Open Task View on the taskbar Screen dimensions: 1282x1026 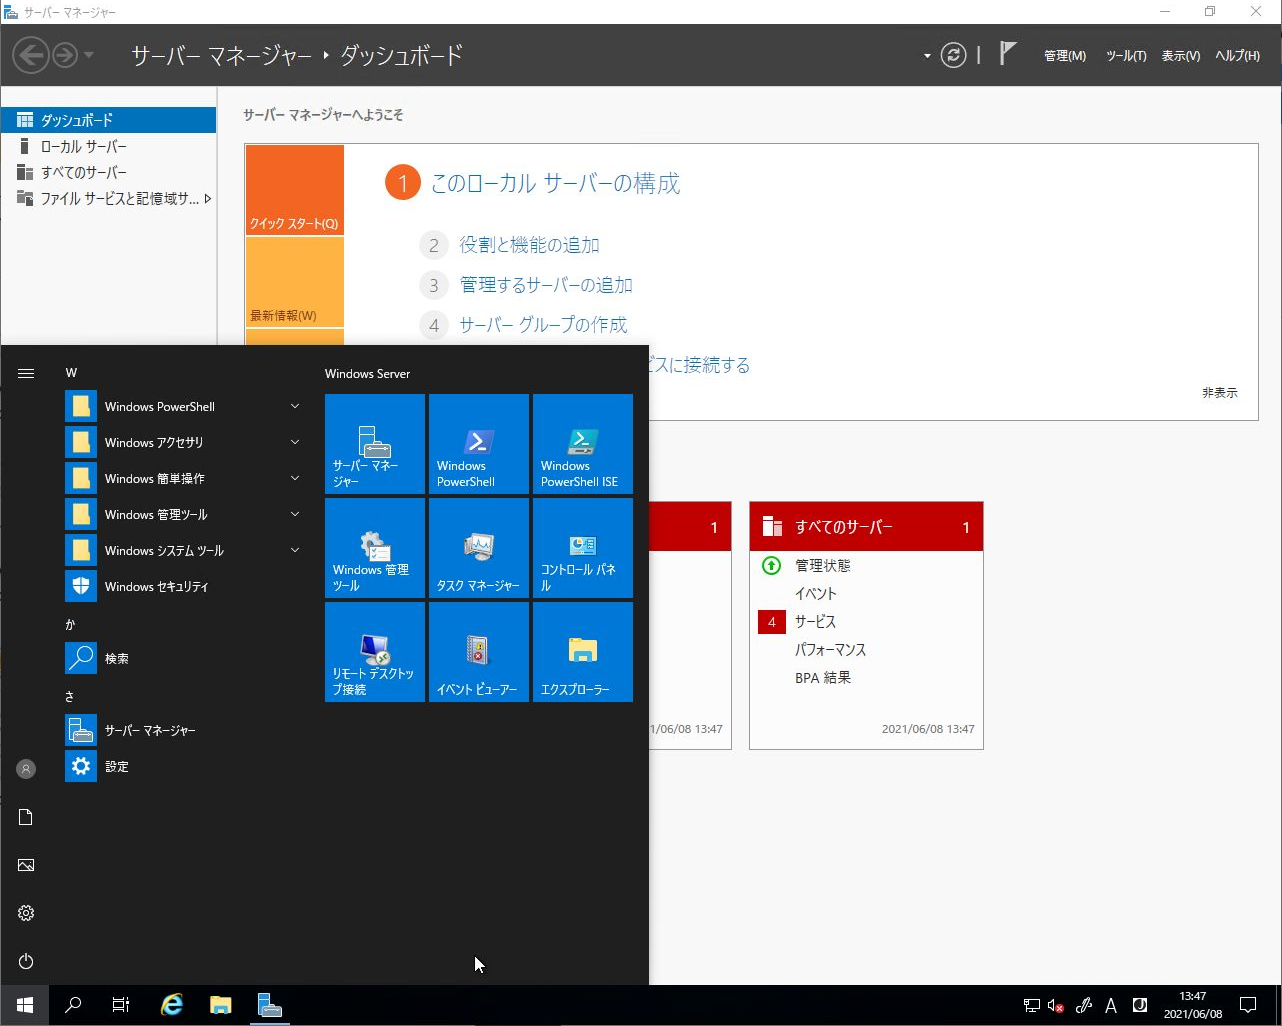point(120,1005)
